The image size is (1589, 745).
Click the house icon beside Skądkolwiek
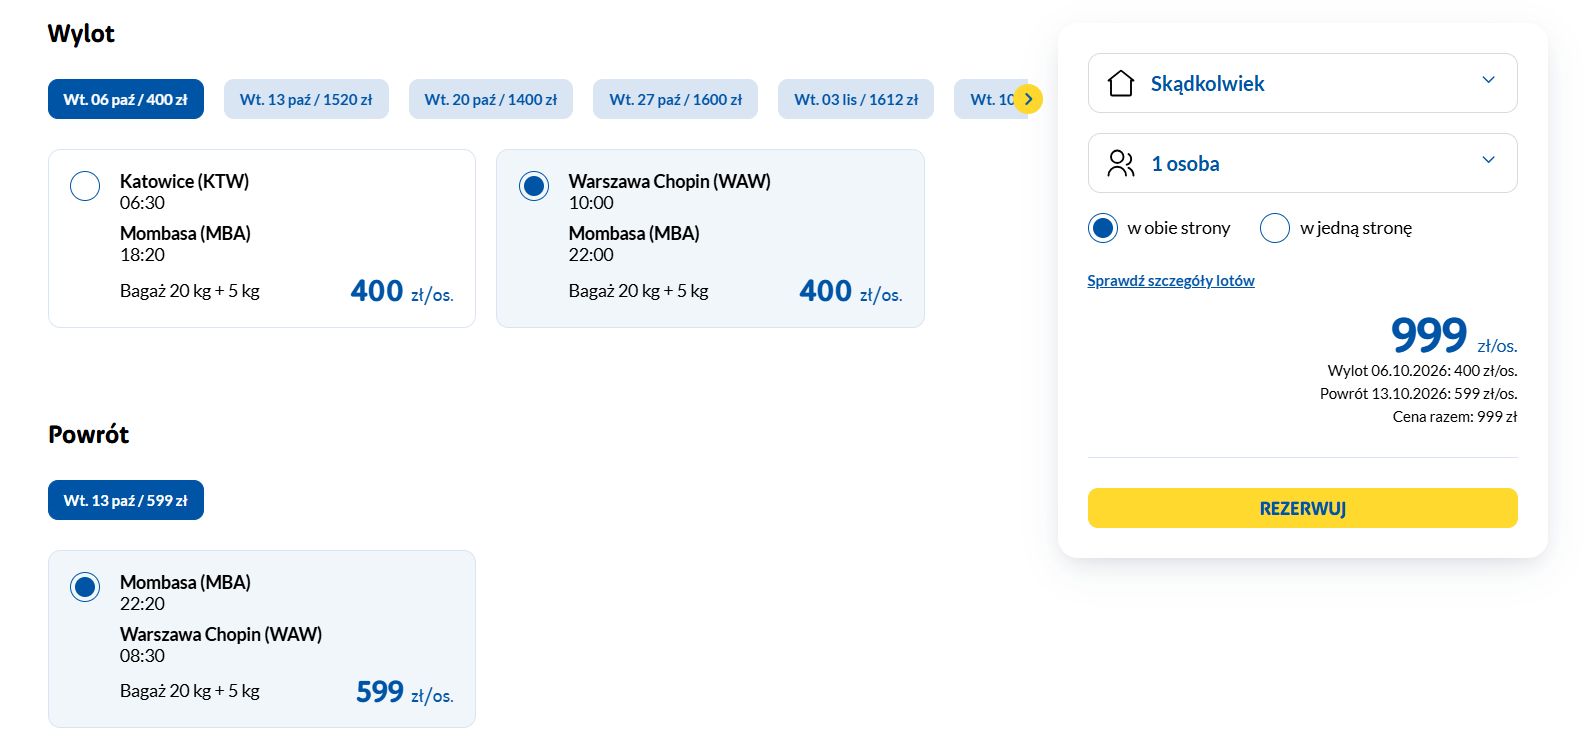click(1121, 83)
